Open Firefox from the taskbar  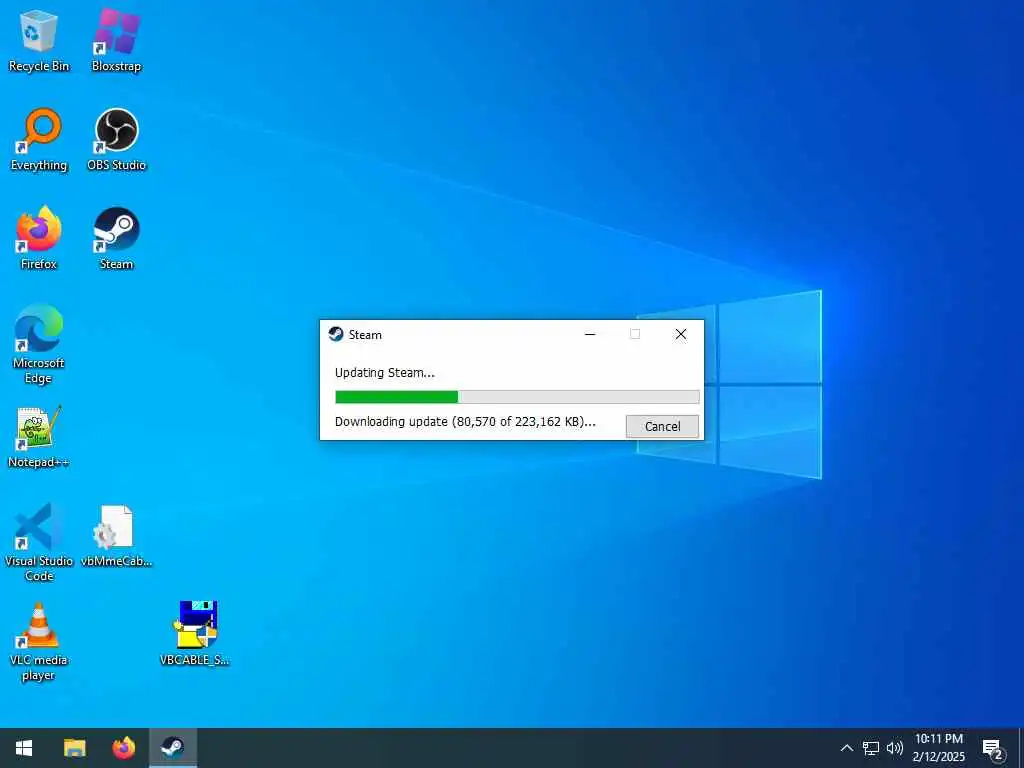pyautogui.click(x=123, y=748)
